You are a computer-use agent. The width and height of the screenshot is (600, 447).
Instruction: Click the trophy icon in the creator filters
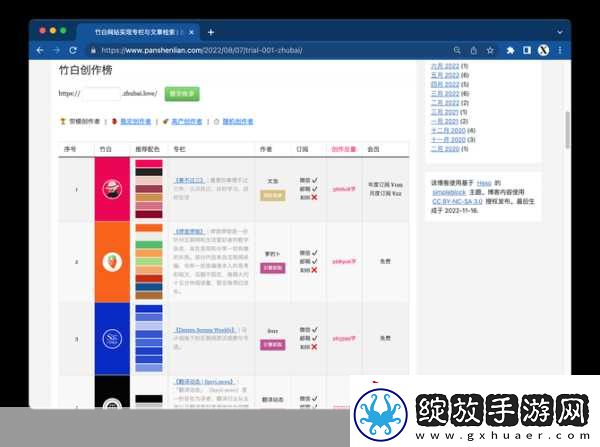[x=63, y=121]
